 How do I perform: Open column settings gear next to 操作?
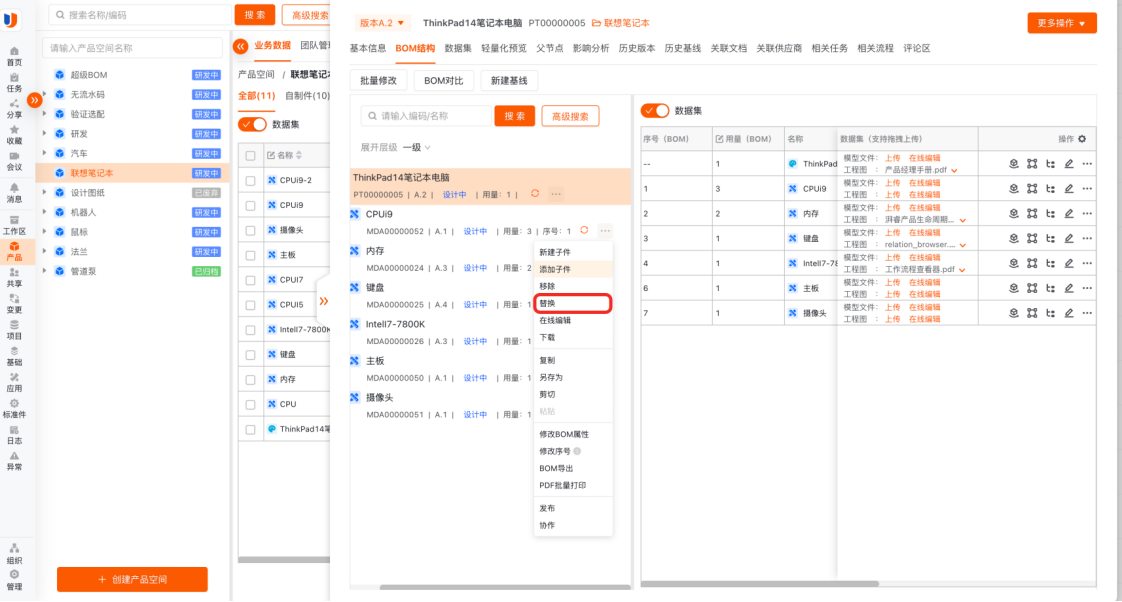1082,139
